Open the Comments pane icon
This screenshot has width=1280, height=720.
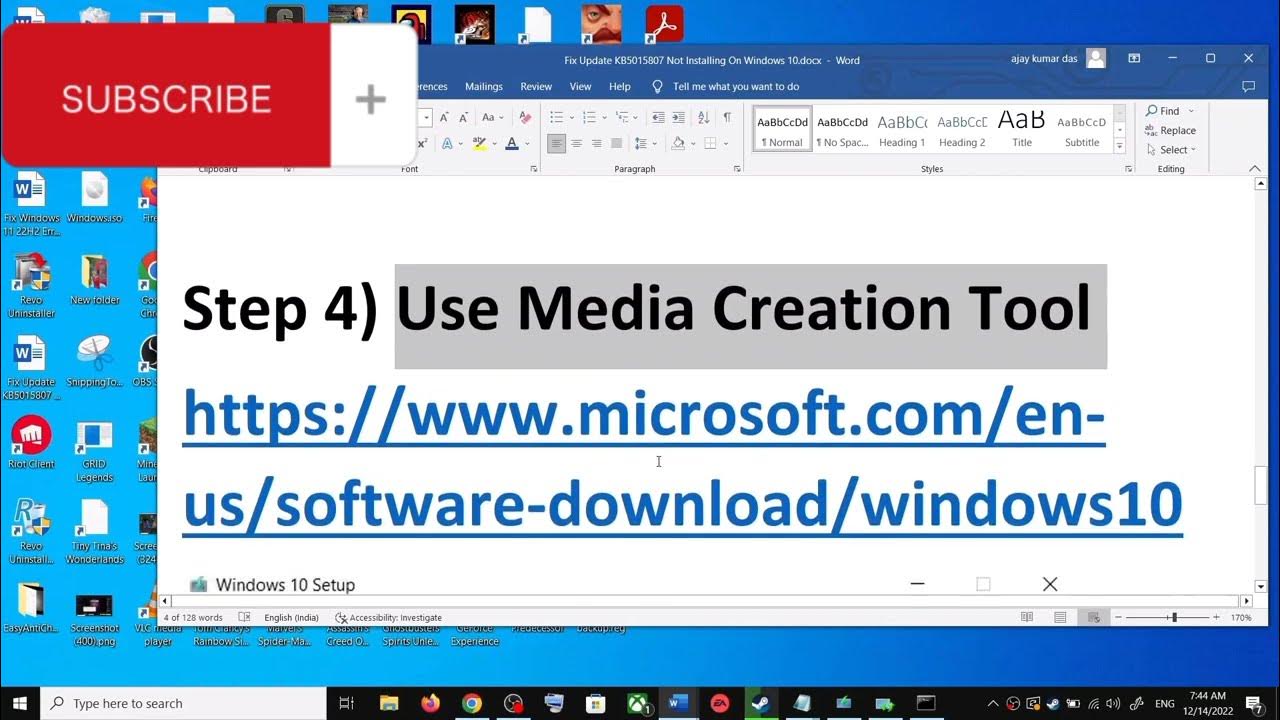coord(1248,87)
